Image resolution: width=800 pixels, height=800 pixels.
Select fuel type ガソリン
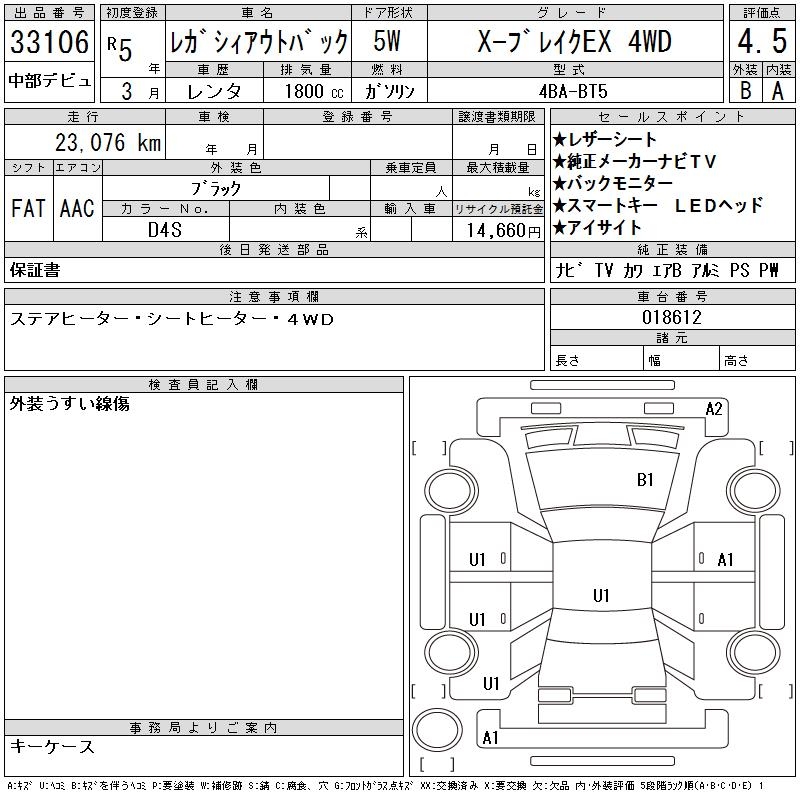tap(389, 91)
